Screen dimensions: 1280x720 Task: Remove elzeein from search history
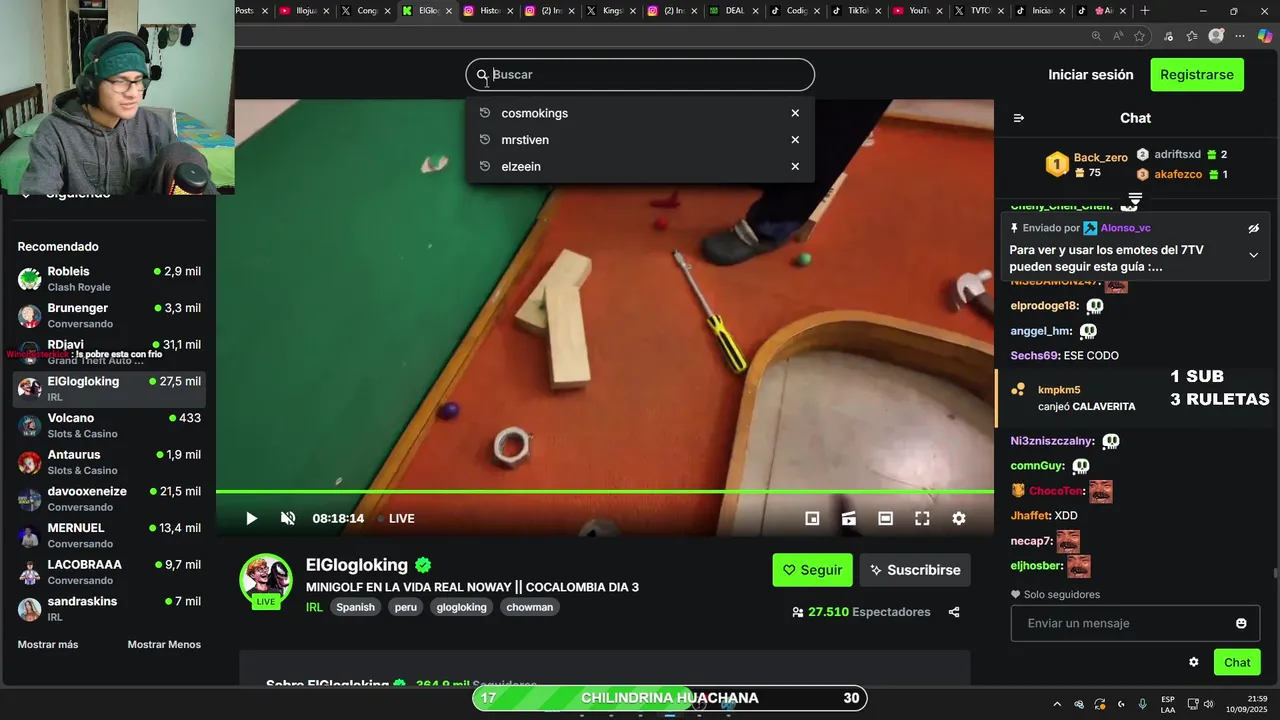tap(795, 166)
